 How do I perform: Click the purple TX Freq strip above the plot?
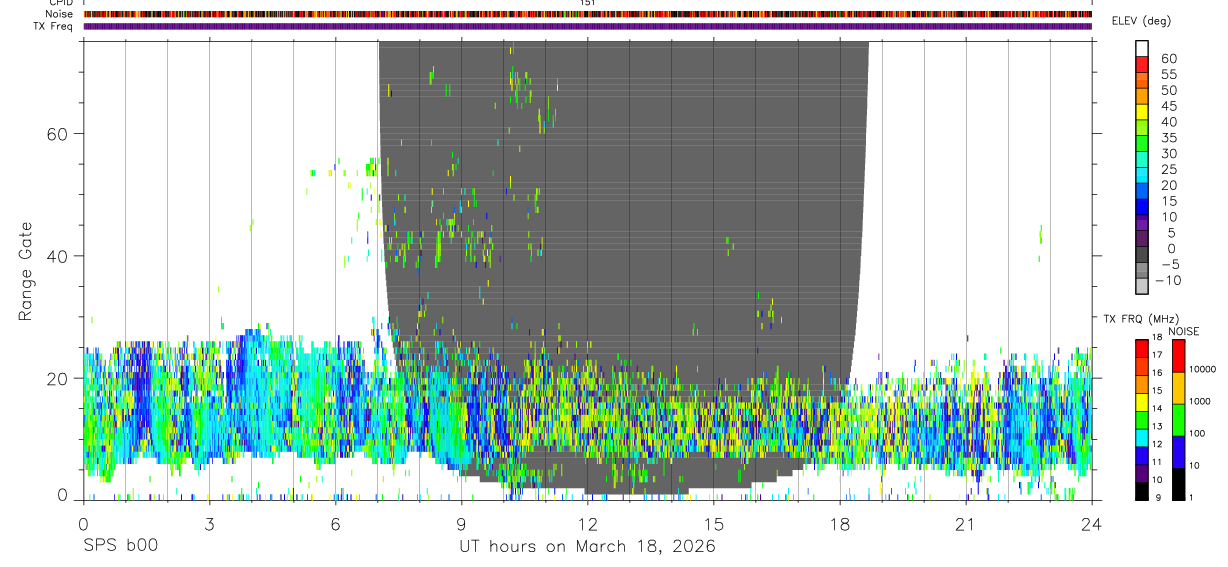(x=587, y=26)
